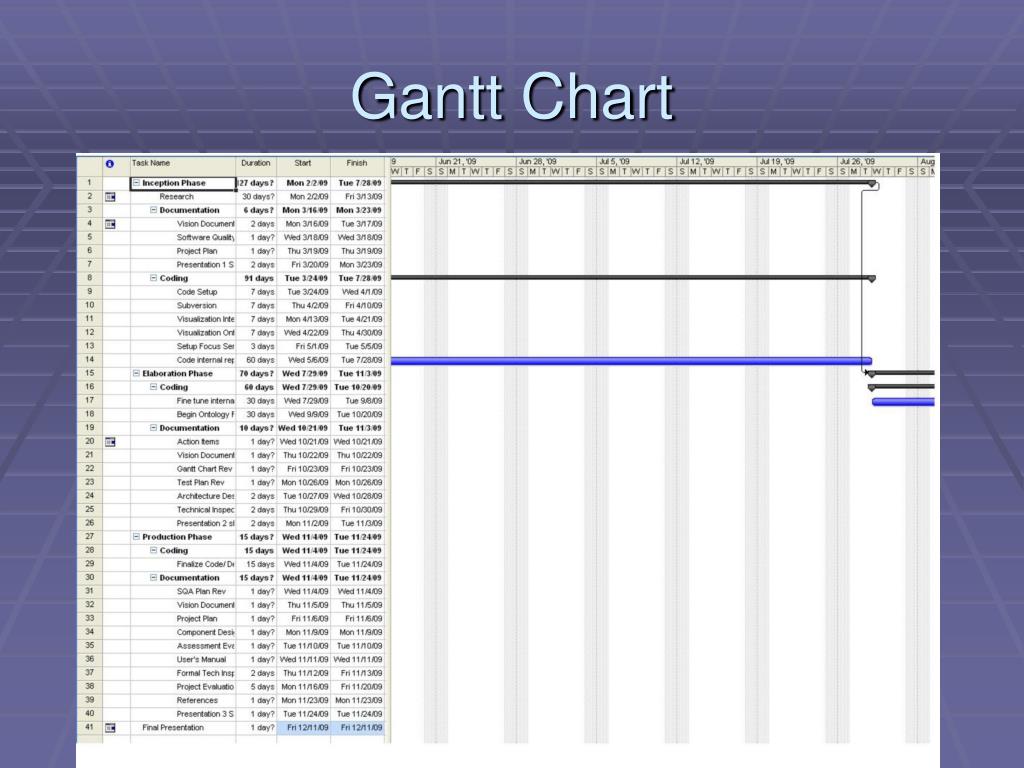This screenshot has width=1024, height=768.
Task: Collapse the Elaboration Phase summary task
Action: [136, 374]
